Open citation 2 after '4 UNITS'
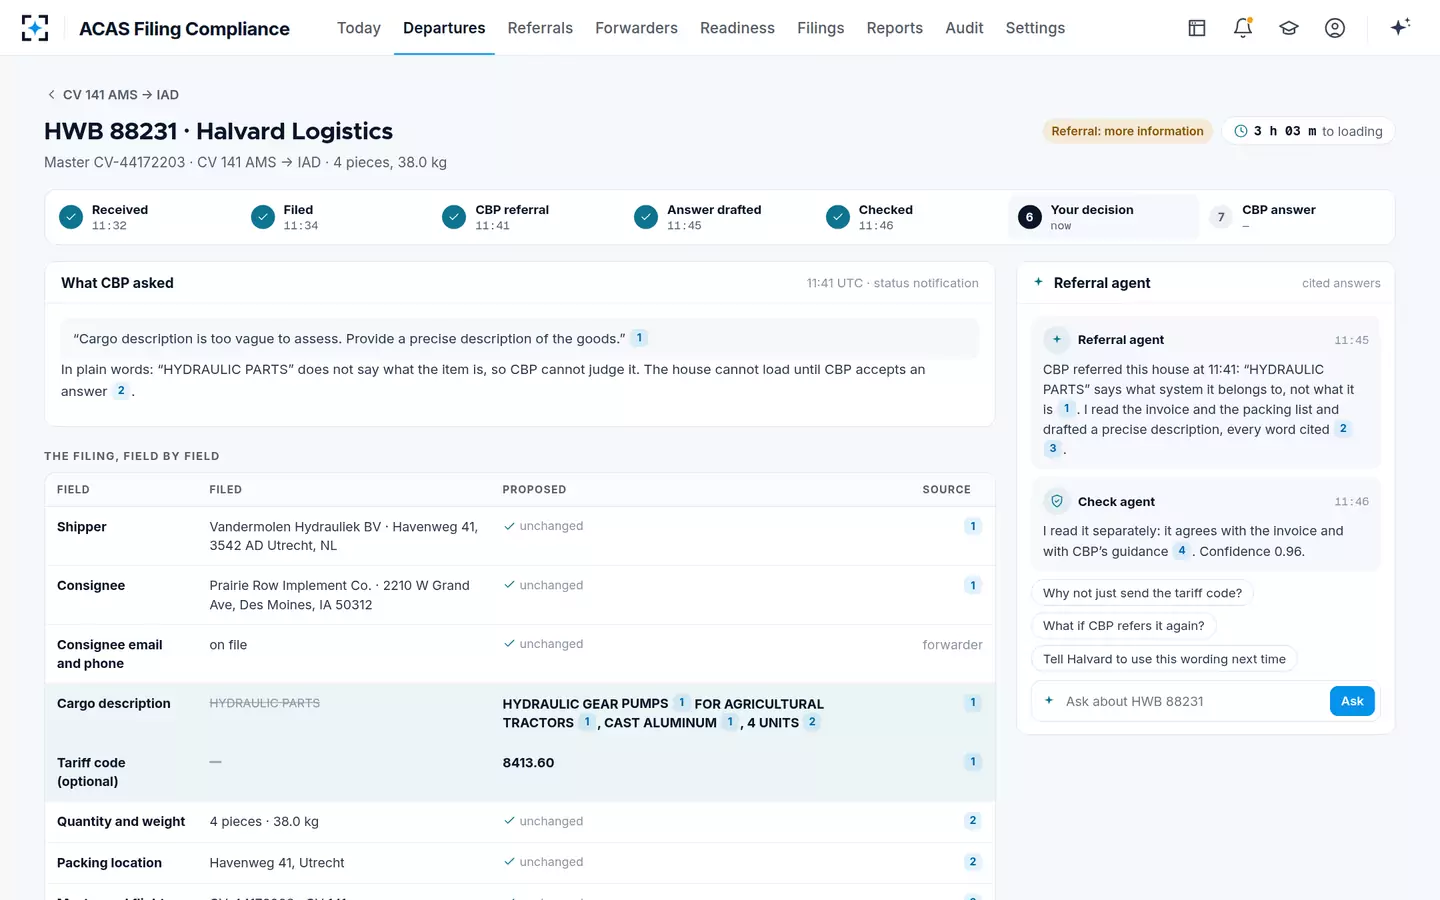The width and height of the screenshot is (1440, 900). click(812, 722)
